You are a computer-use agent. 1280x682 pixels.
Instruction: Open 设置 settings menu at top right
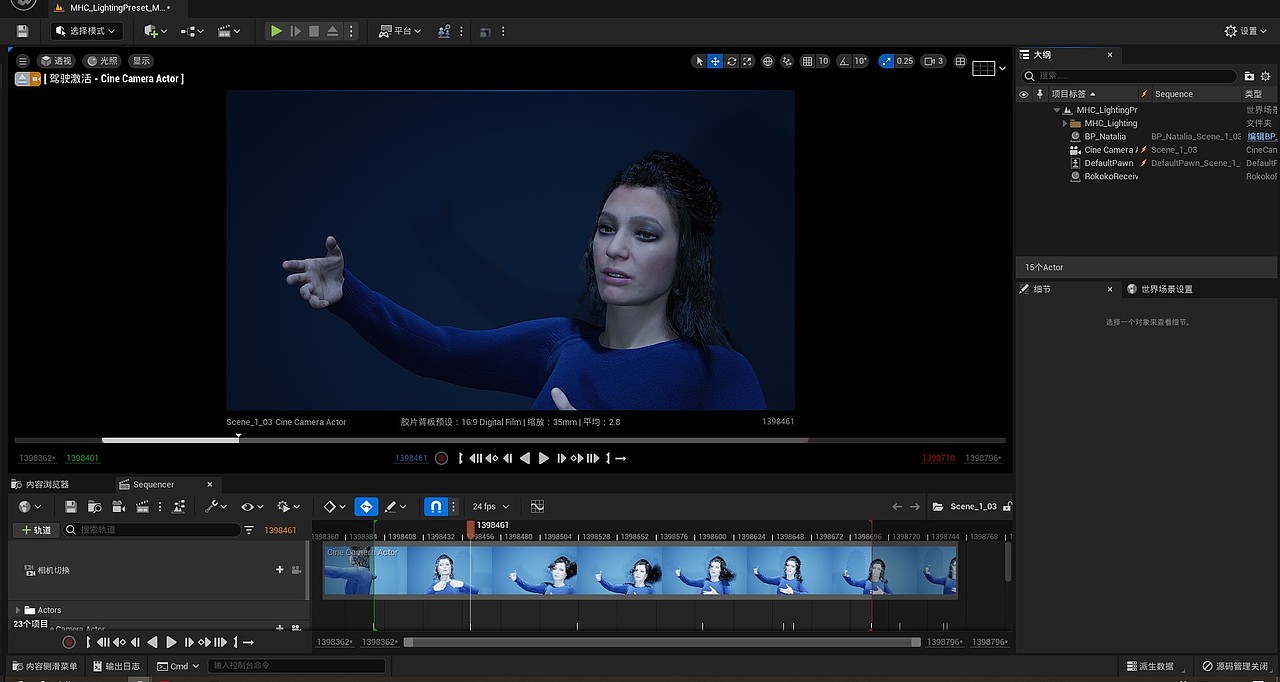[1246, 31]
